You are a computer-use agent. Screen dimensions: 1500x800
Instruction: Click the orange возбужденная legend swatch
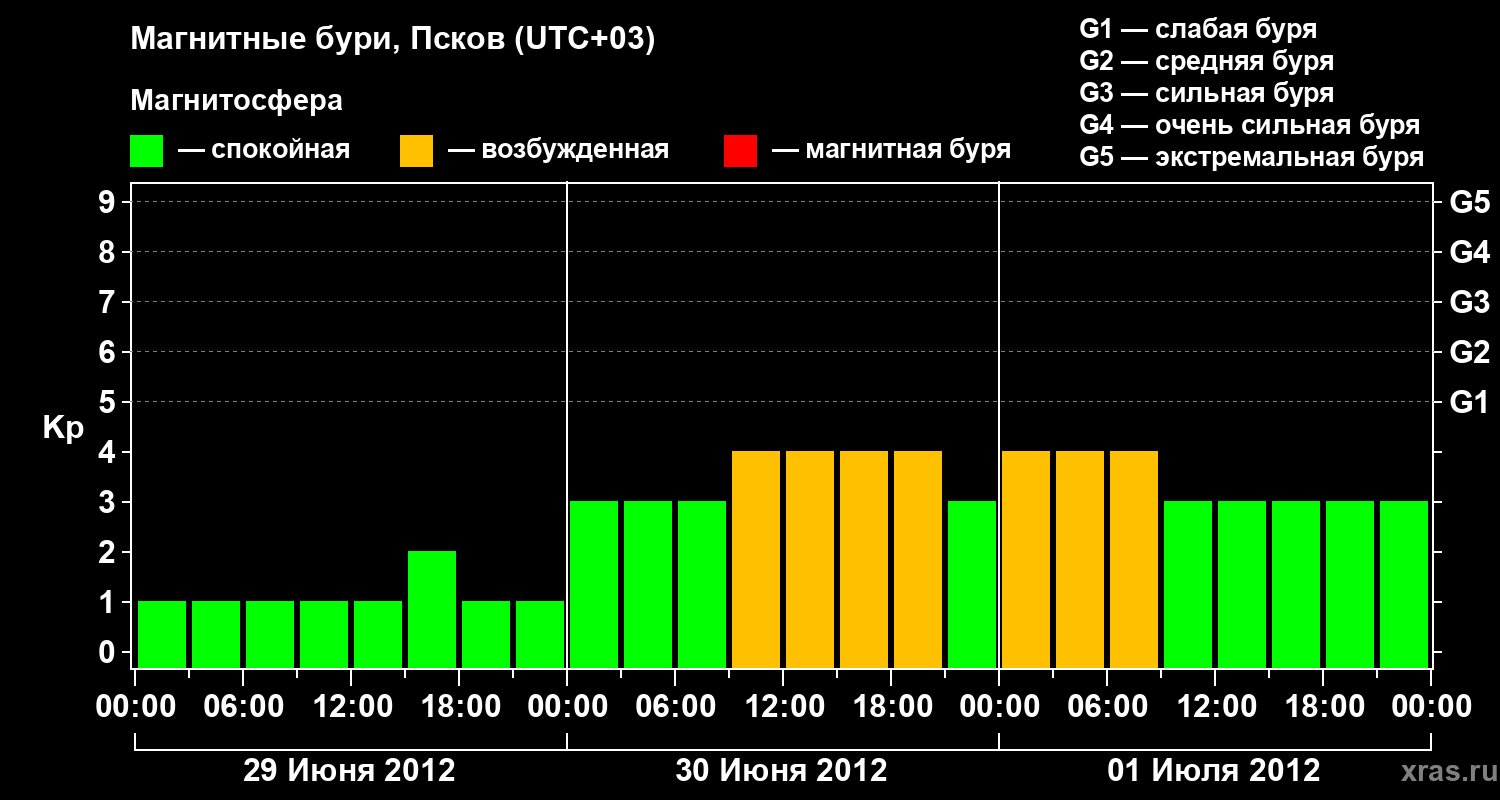[416, 151]
